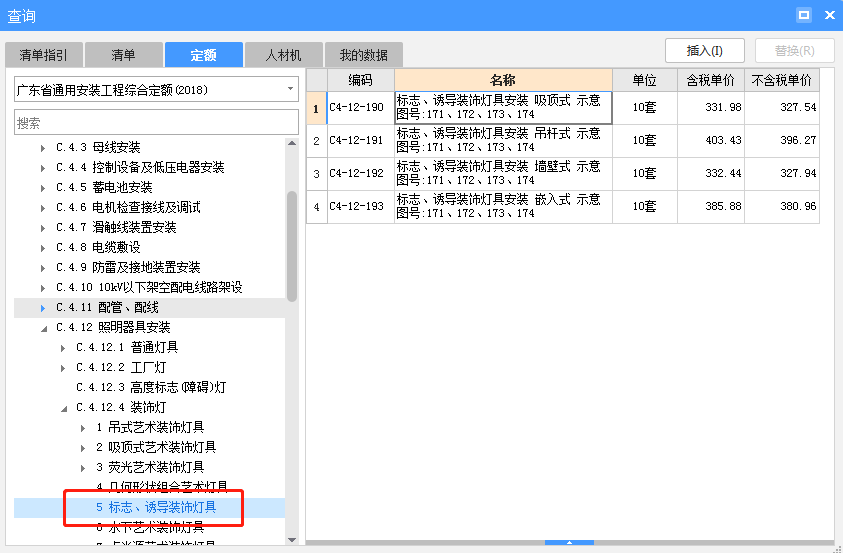This screenshot has height=553, width=843.
Task: Collapse C.4.12 照明器具安装 node
Action: point(44,328)
